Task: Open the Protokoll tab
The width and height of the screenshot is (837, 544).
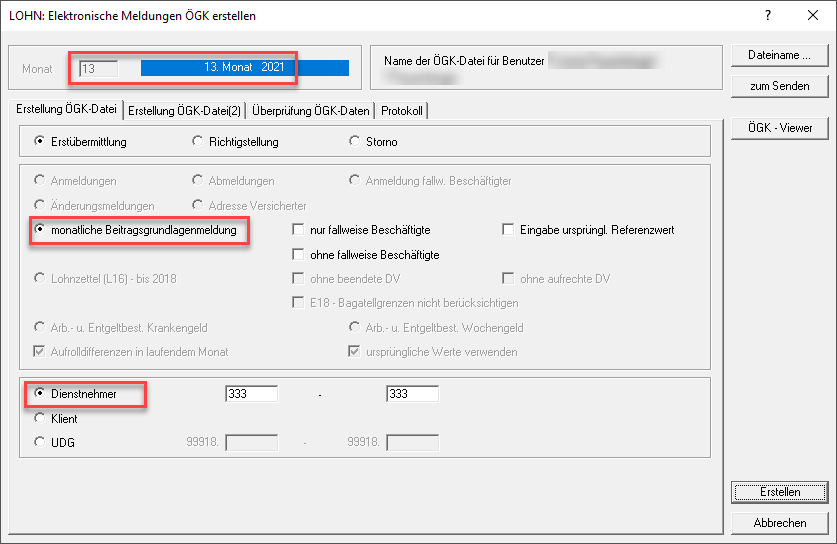Action: point(402,111)
